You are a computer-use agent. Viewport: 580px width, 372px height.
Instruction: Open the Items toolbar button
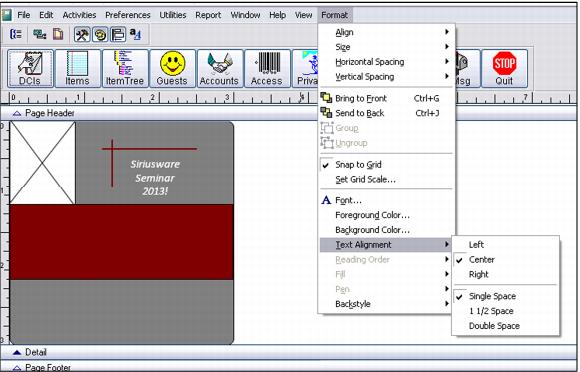[78, 69]
